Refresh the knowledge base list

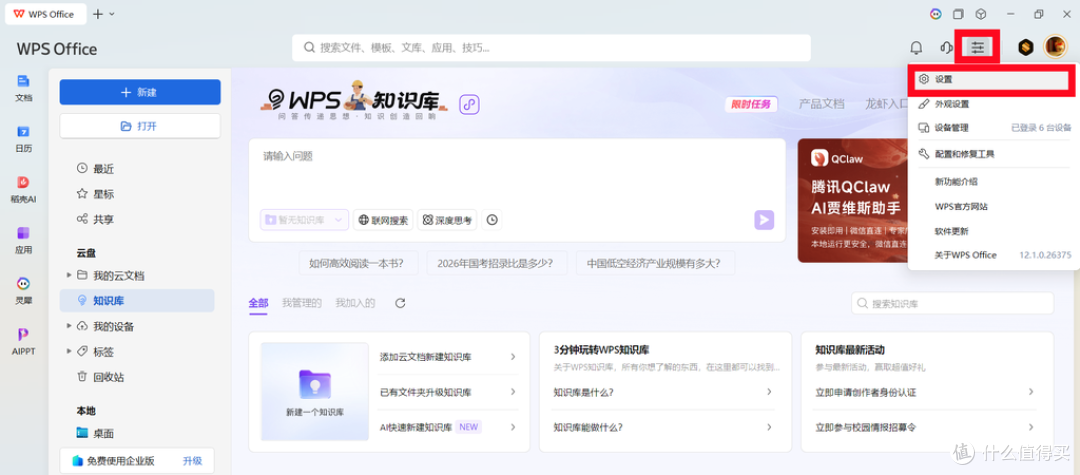click(x=400, y=303)
